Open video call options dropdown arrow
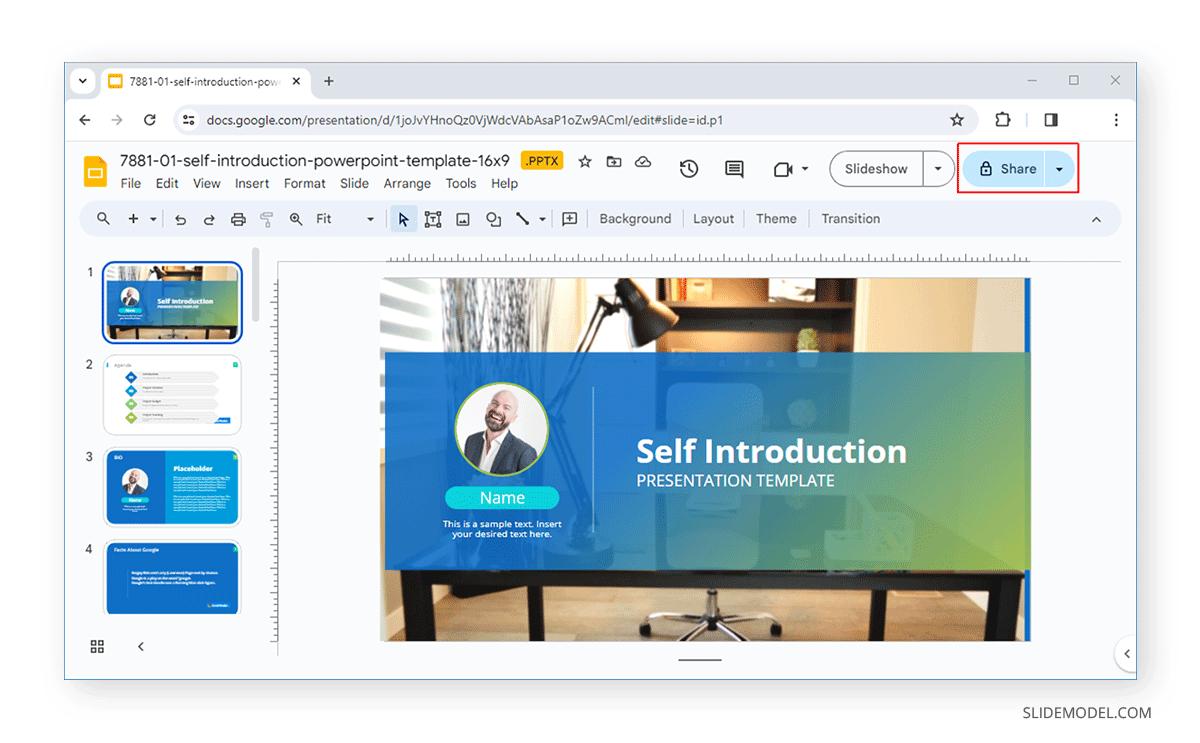 click(805, 170)
